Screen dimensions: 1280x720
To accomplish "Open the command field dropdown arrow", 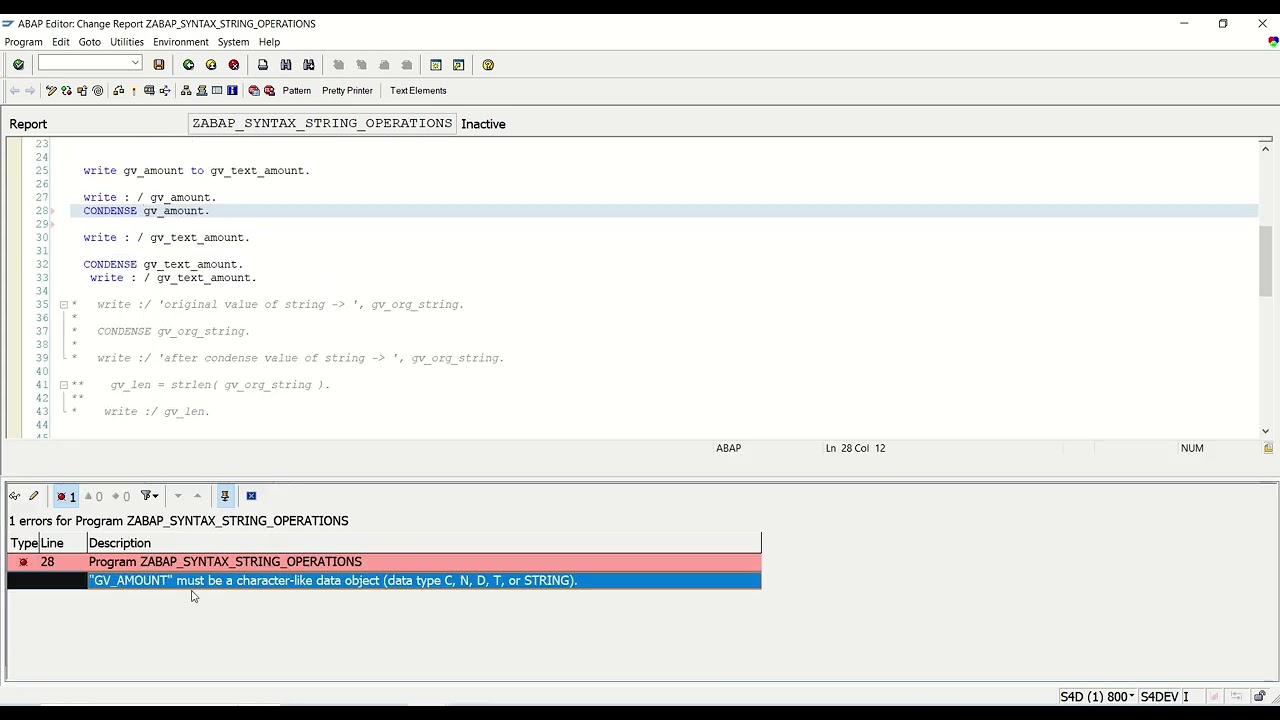I will [x=135, y=64].
